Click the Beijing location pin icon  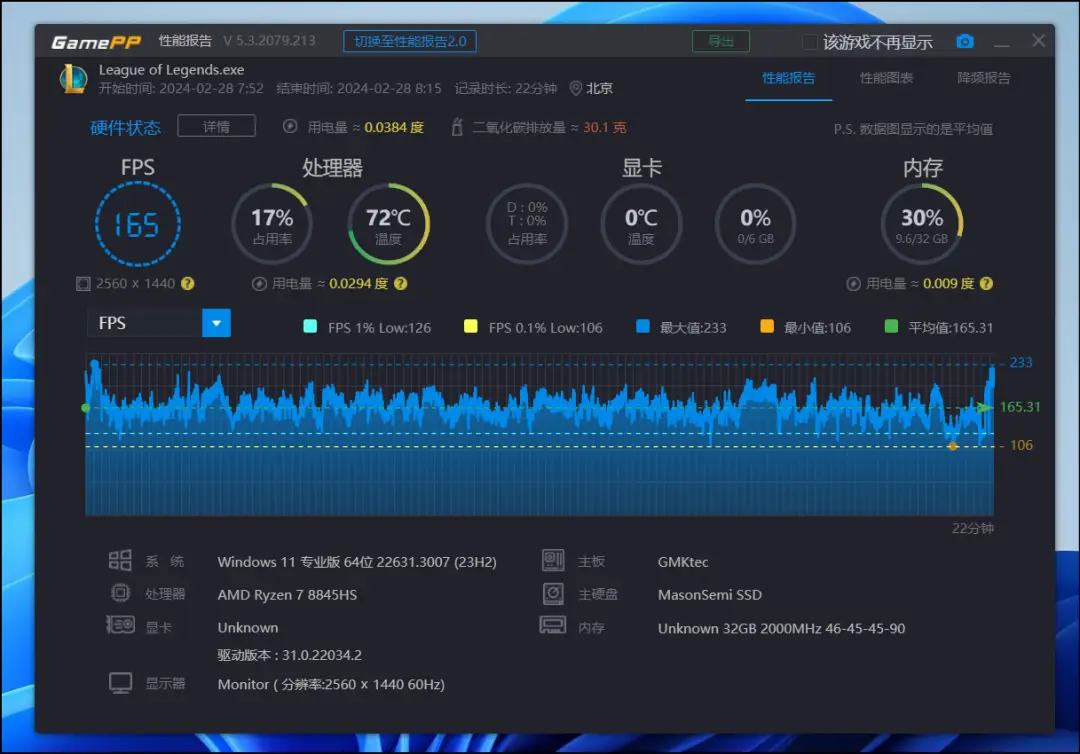click(x=576, y=88)
